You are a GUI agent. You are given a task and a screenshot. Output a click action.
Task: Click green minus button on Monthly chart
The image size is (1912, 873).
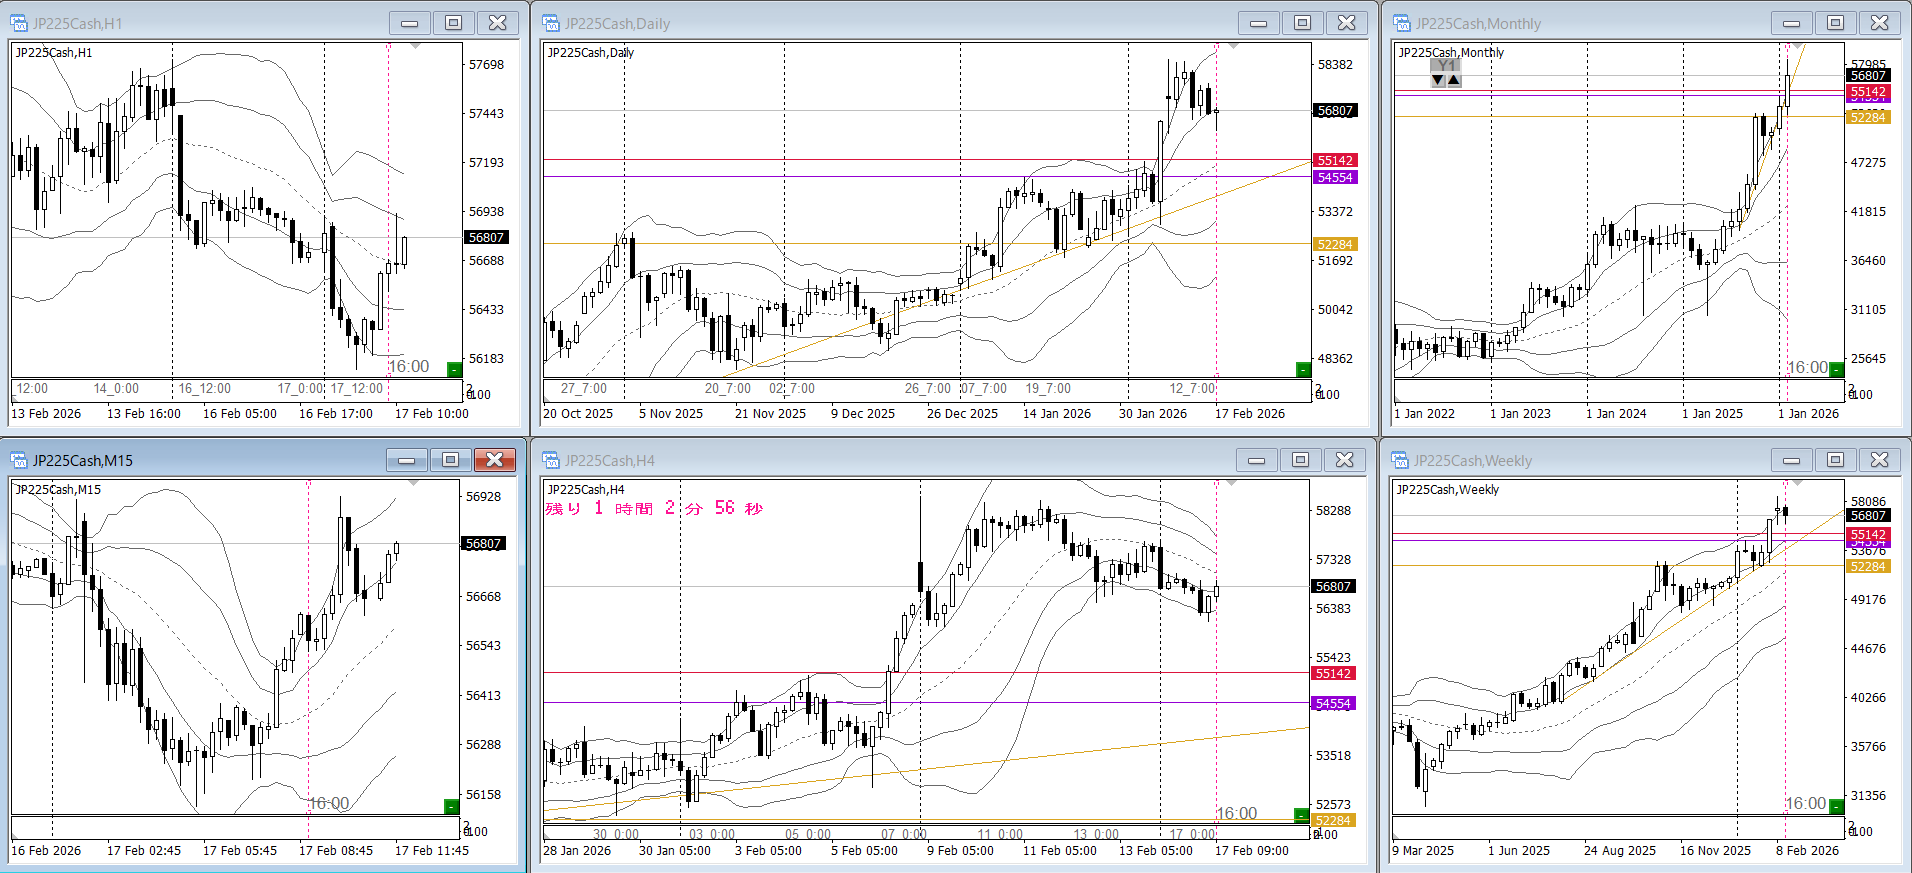[x=1836, y=370]
